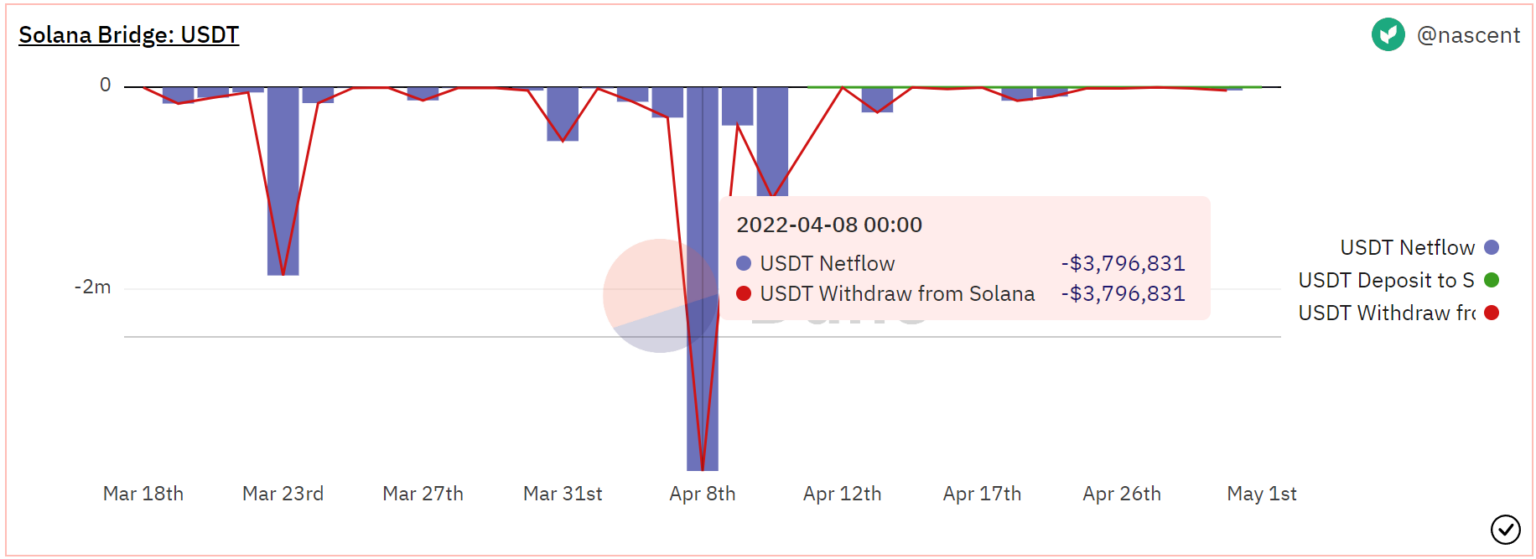Image resolution: width=1536 pixels, height=559 pixels.
Task: Click the Mar 18th x-axis label
Action: [x=143, y=494]
